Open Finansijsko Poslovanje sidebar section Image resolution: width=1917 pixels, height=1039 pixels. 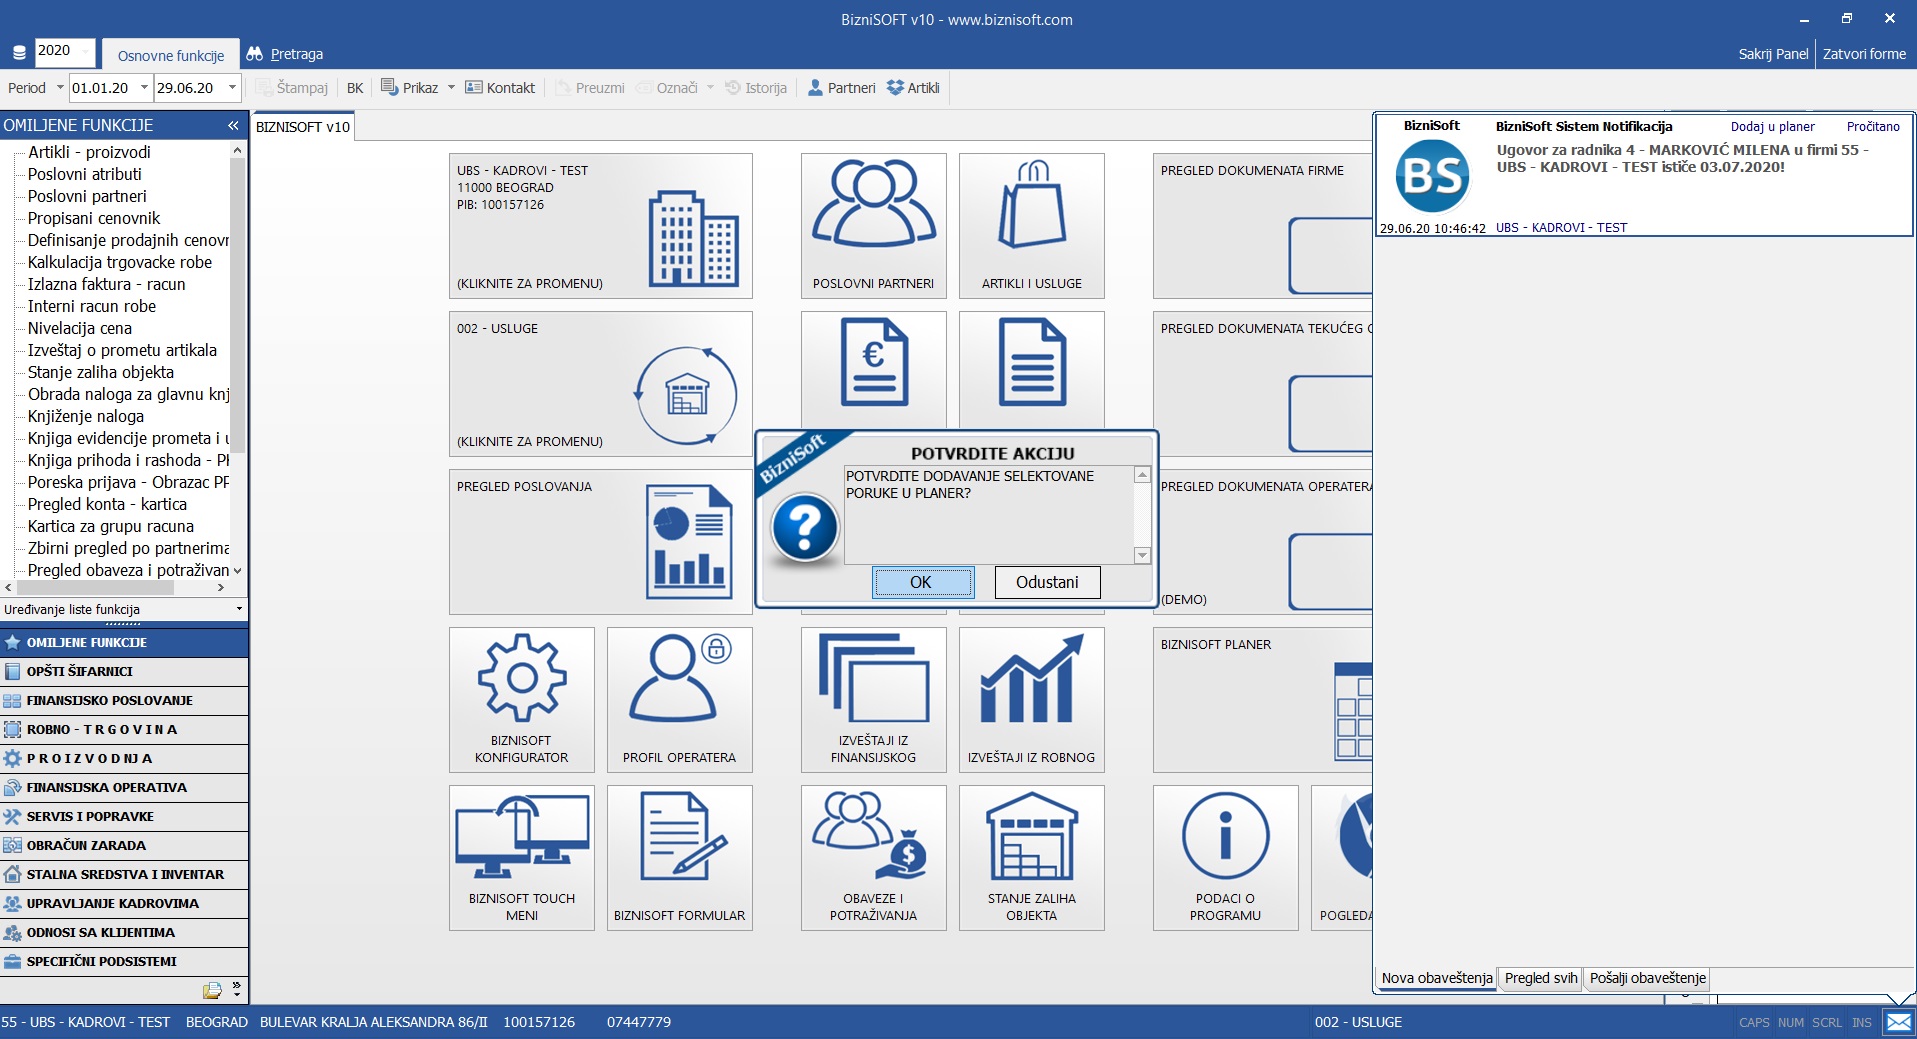(x=124, y=700)
